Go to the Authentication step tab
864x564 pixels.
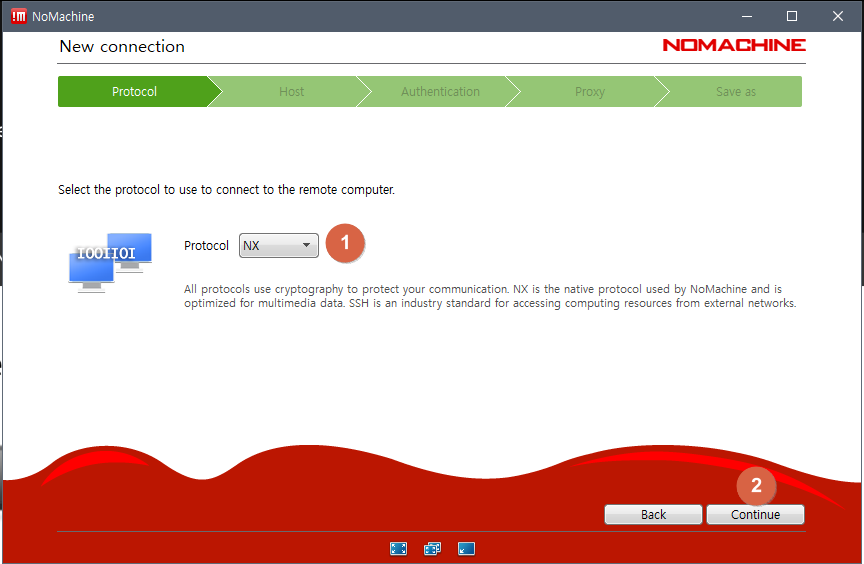(440, 91)
